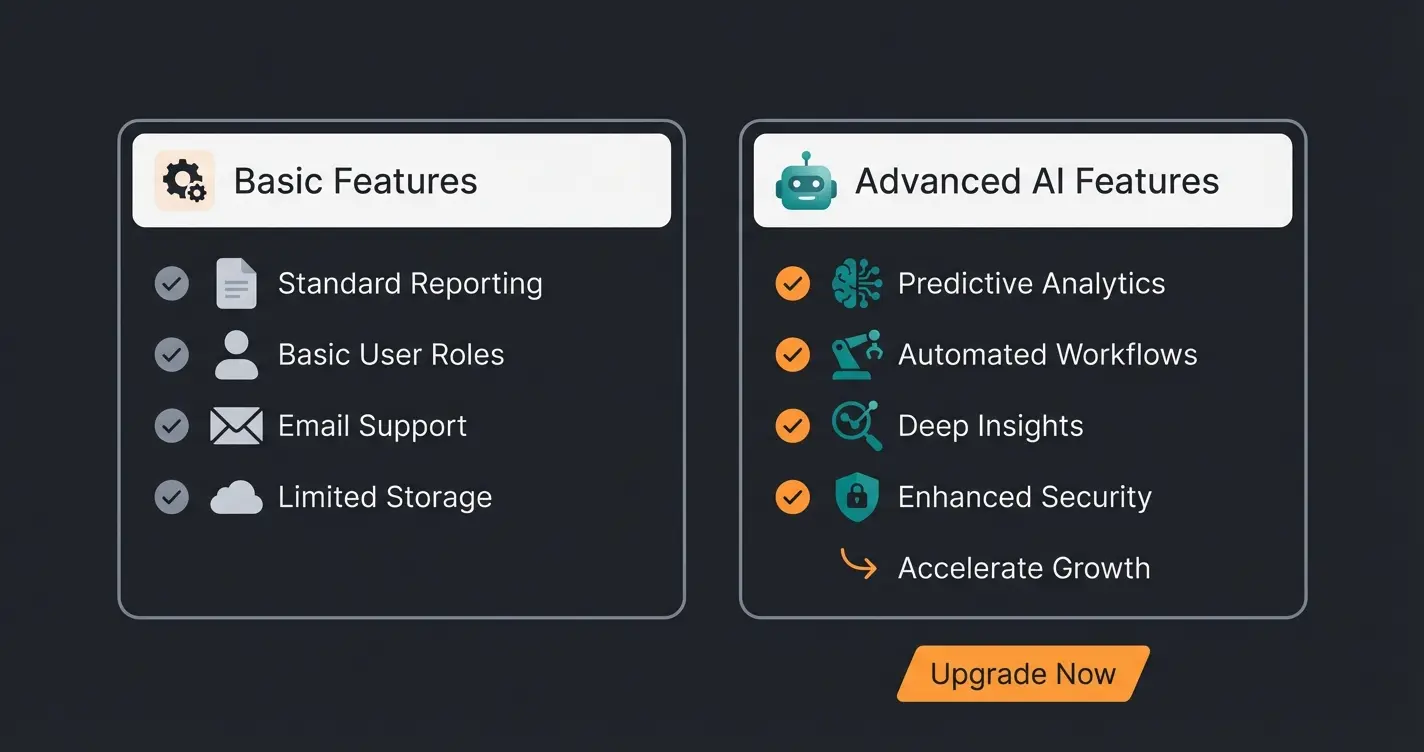The height and width of the screenshot is (752, 1424).
Task: Click the Limited Storage cloud icon
Action: point(236,497)
